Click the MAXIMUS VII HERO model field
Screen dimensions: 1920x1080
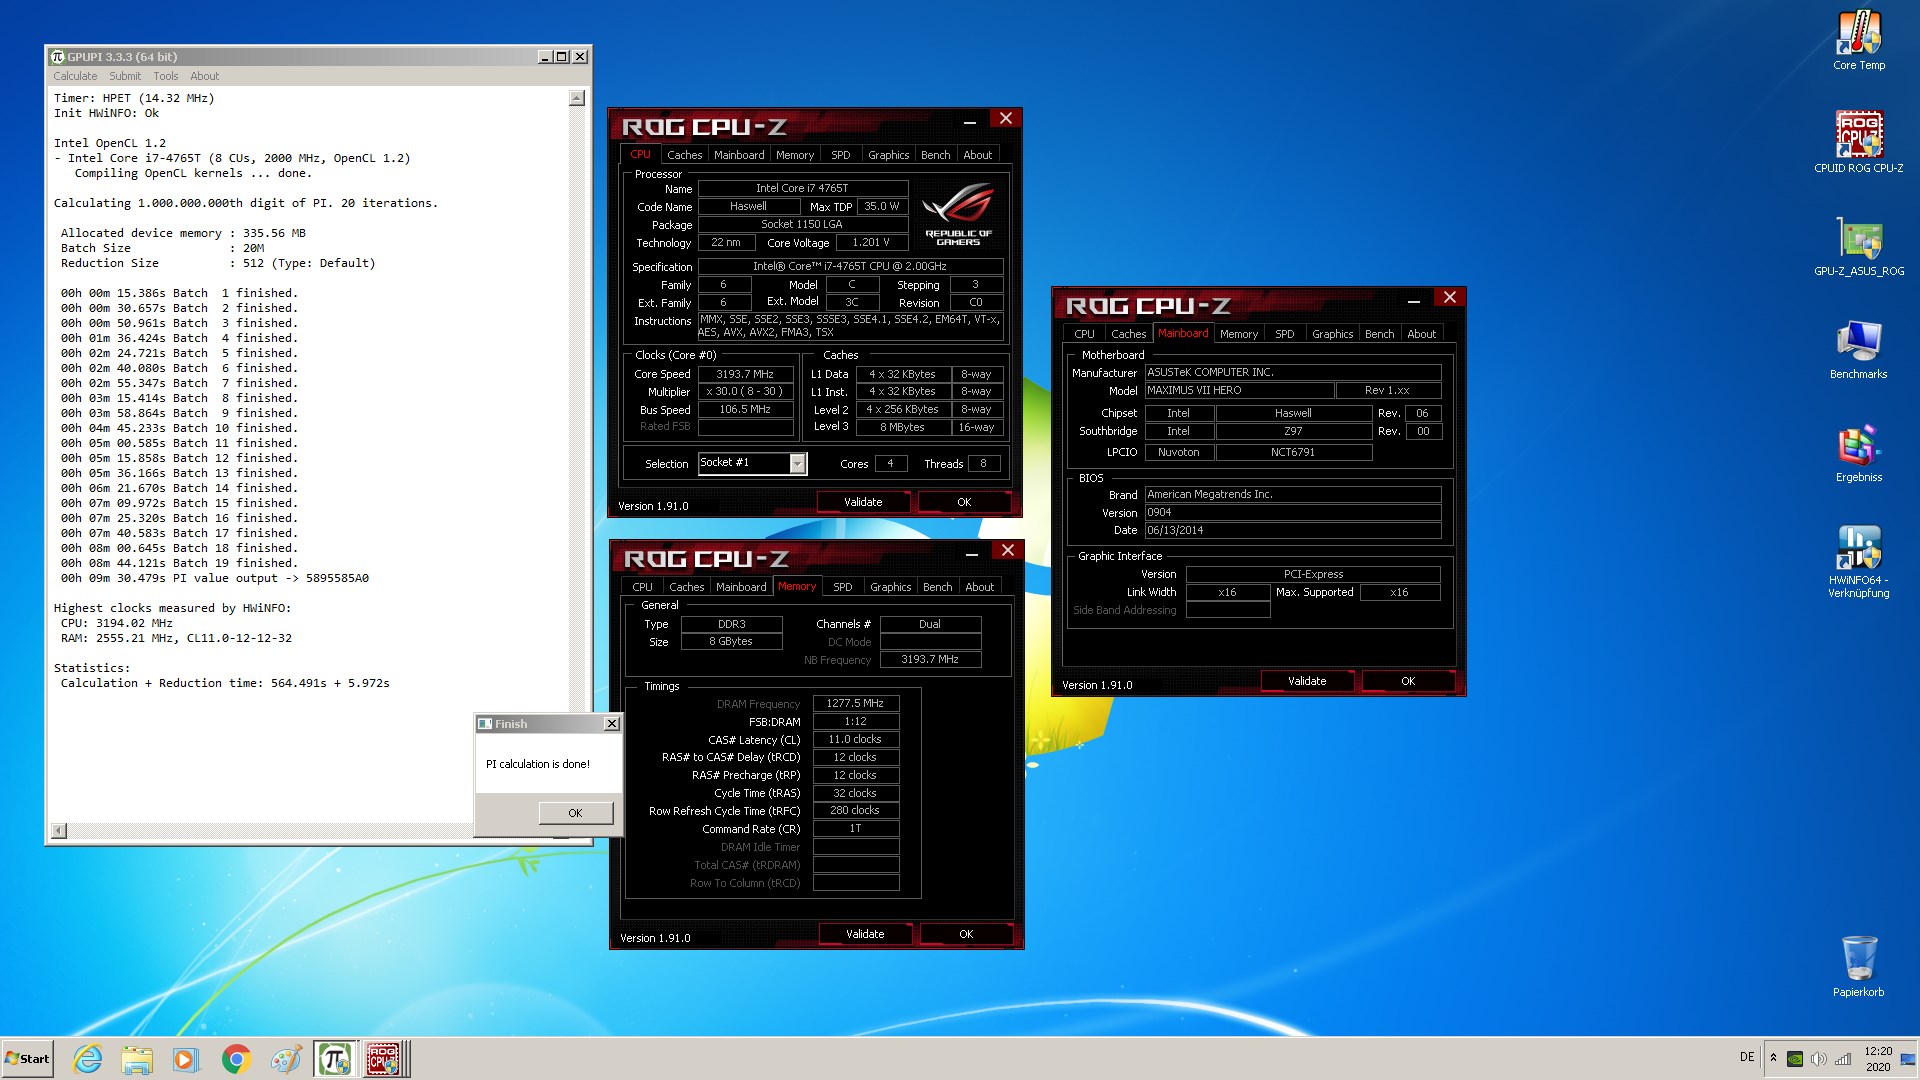coord(1239,391)
